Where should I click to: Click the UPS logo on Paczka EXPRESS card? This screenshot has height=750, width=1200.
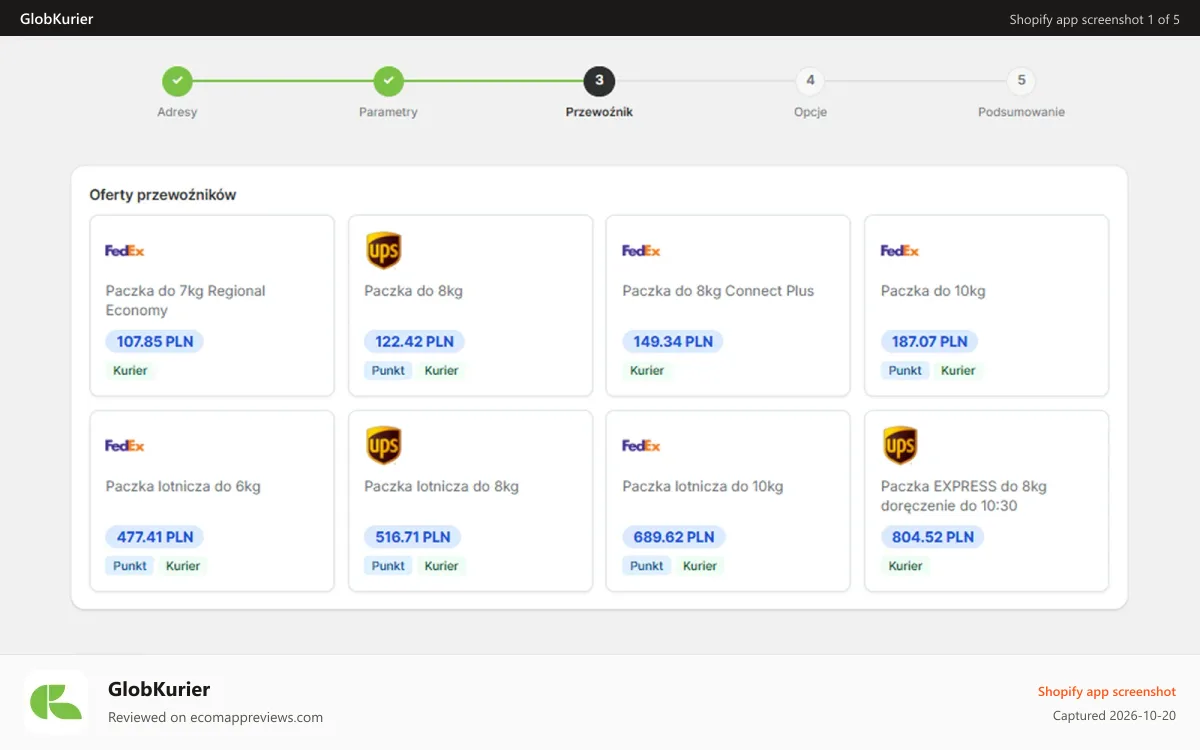(900, 446)
